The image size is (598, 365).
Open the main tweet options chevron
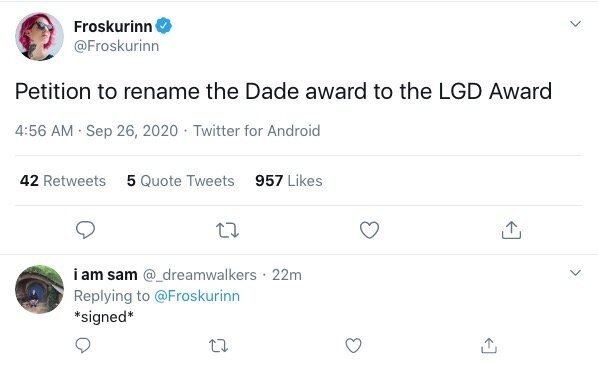click(575, 24)
